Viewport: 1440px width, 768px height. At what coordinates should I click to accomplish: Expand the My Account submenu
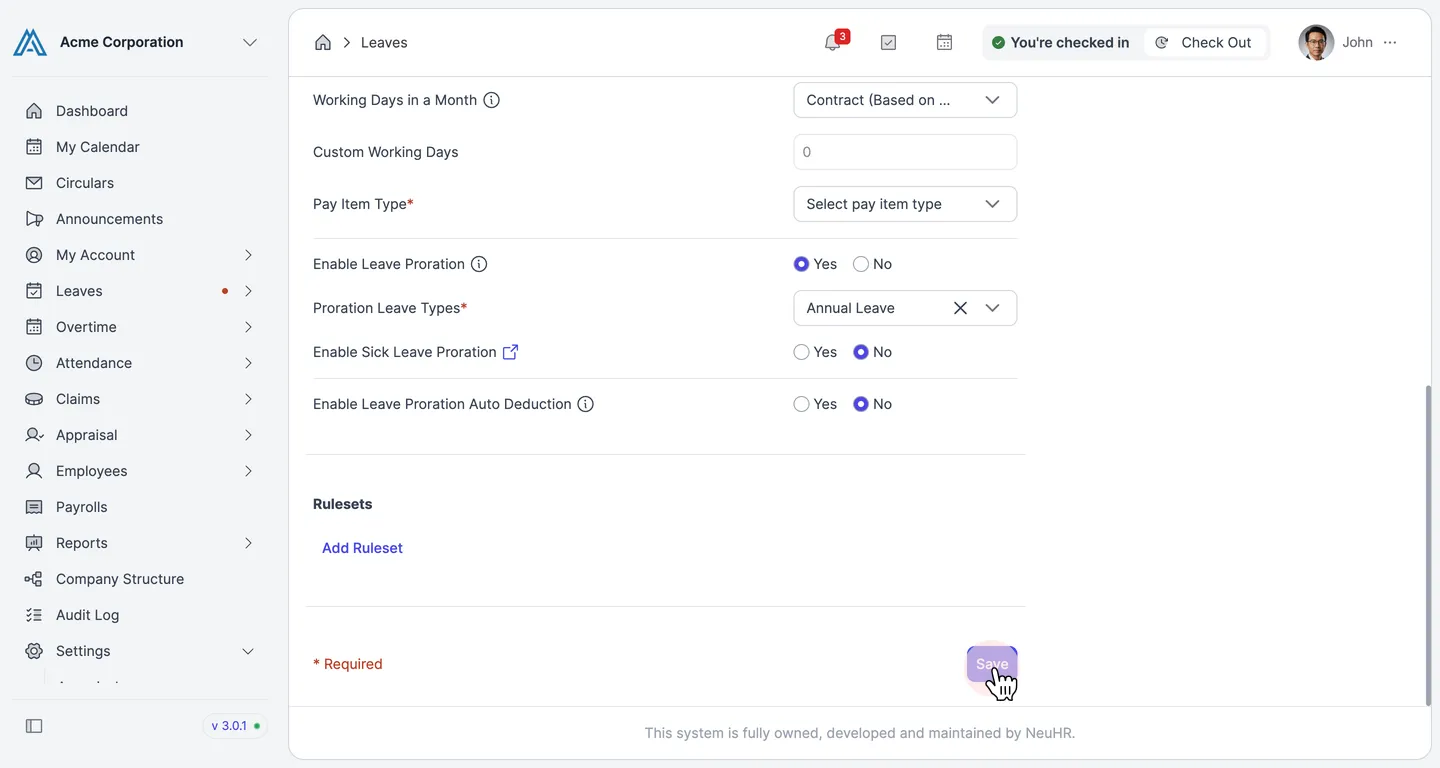point(248,255)
